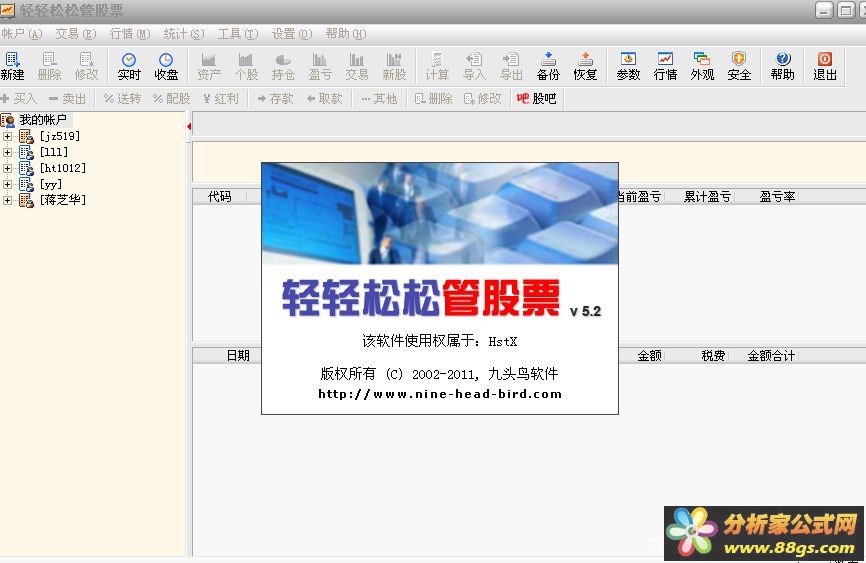Collapse sidebar with the red arrow
866x563 pixels.
tap(189, 127)
